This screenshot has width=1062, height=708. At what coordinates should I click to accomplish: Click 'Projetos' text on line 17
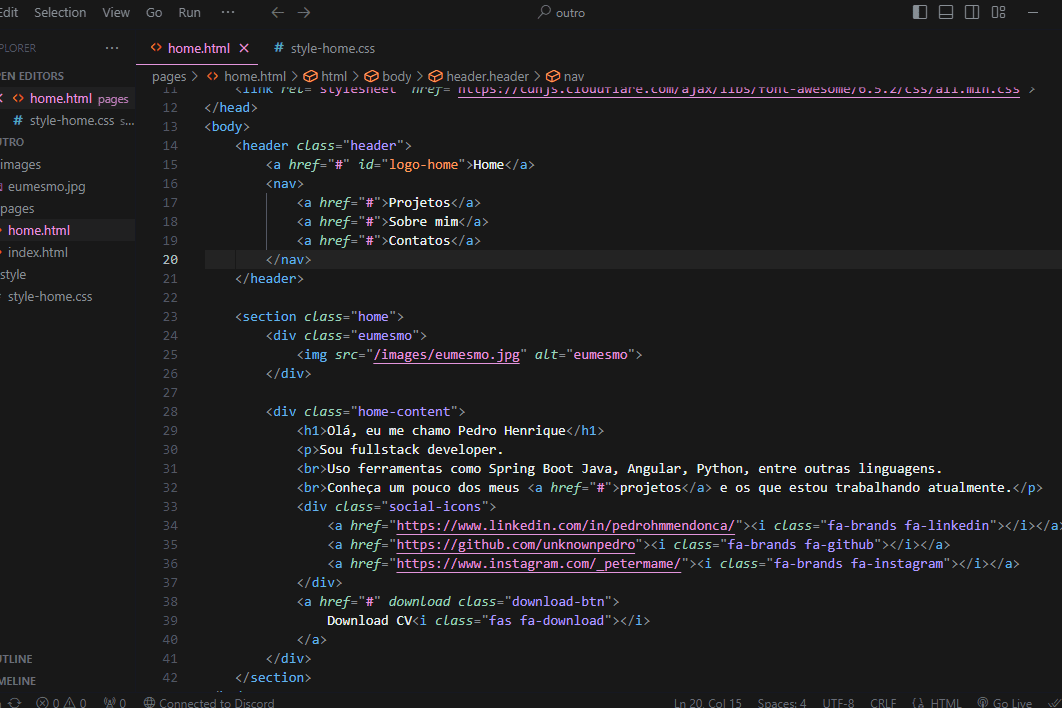pyautogui.click(x=419, y=203)
